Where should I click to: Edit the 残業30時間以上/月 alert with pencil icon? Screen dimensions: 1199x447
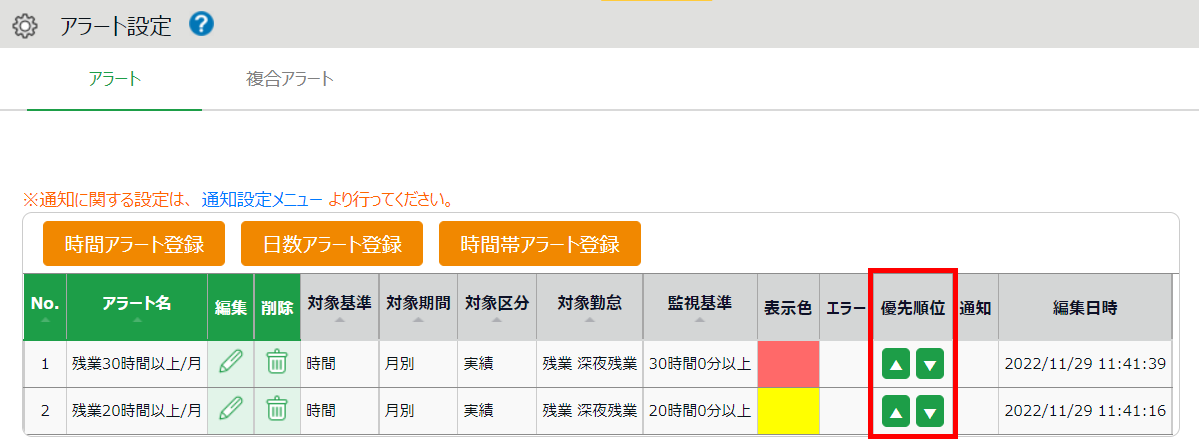tap(230, 363)
